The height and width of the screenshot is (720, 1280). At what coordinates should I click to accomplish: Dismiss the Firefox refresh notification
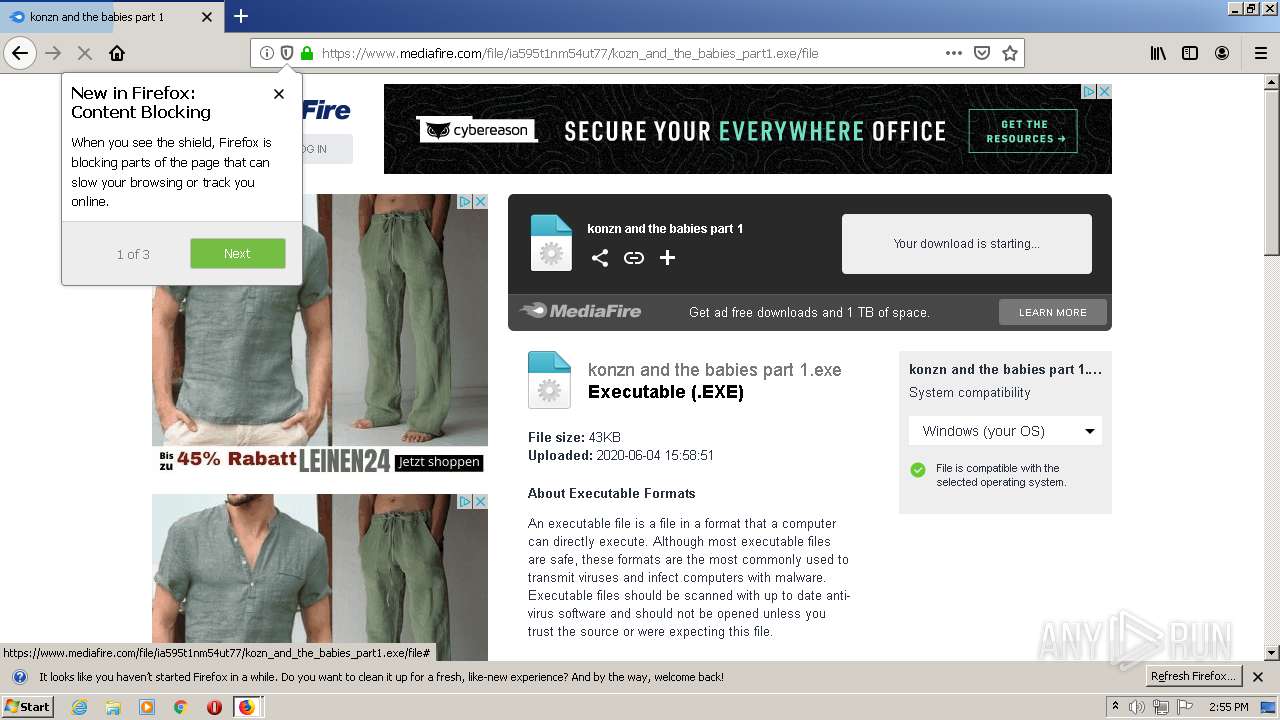tap(1258, 677)
